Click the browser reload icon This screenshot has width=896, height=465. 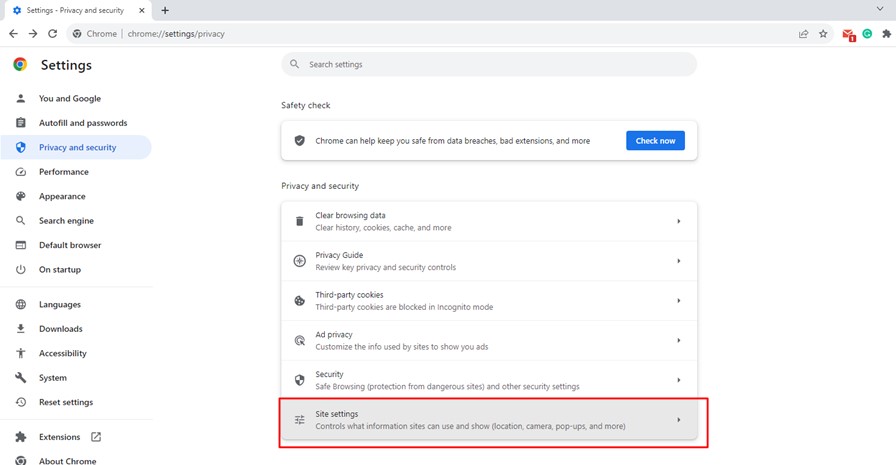[53, 33]
